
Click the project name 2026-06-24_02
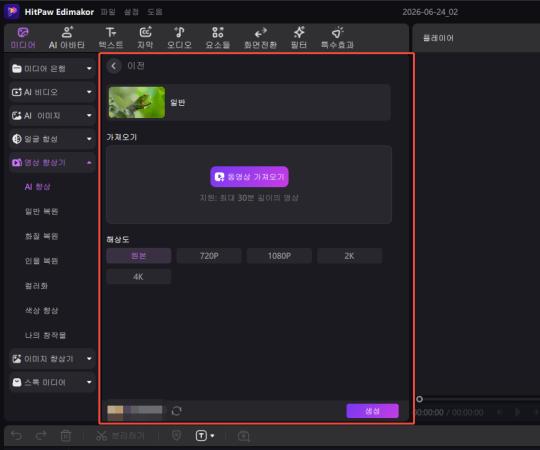click(x=430, y=12)
